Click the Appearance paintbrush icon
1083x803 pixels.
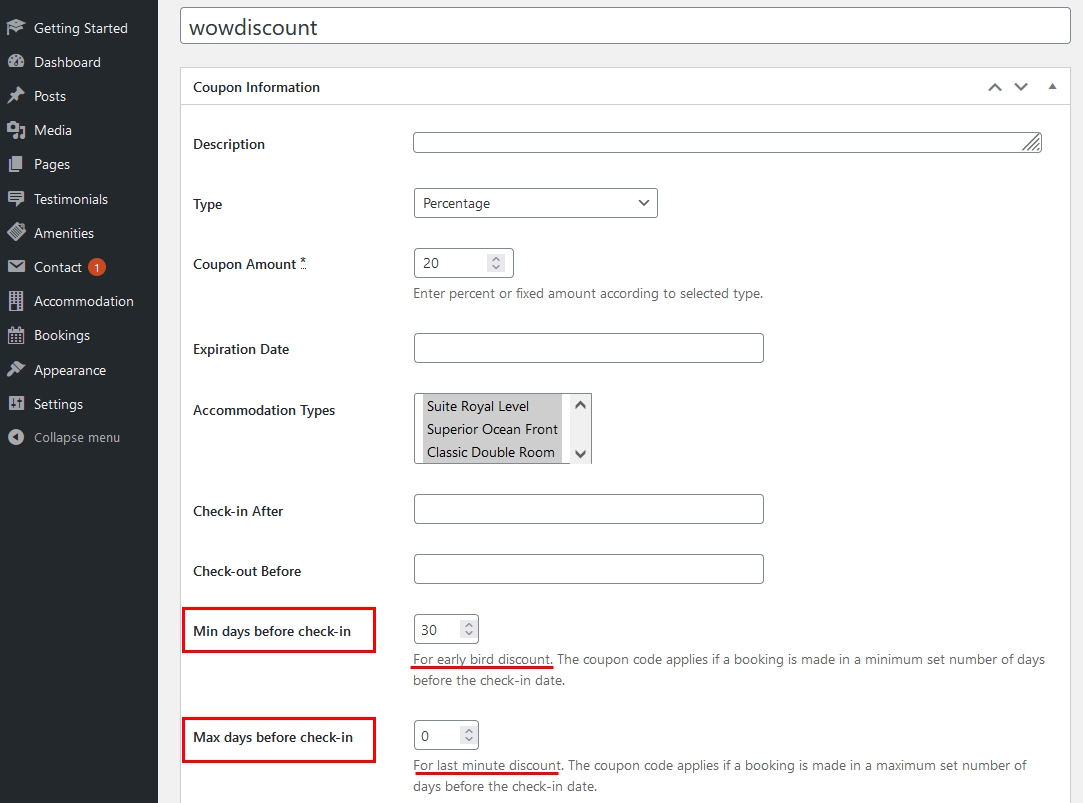coord(17,369)
